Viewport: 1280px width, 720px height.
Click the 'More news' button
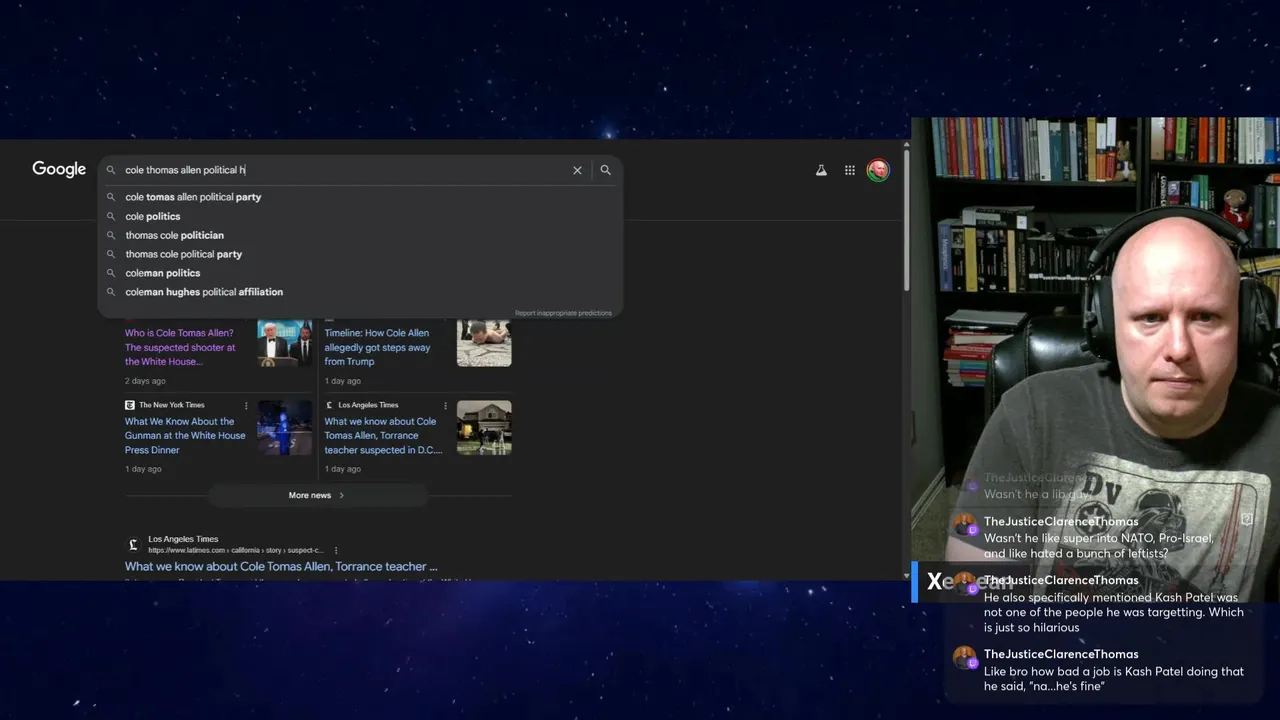pyautogui.click(x=316, y=495)
